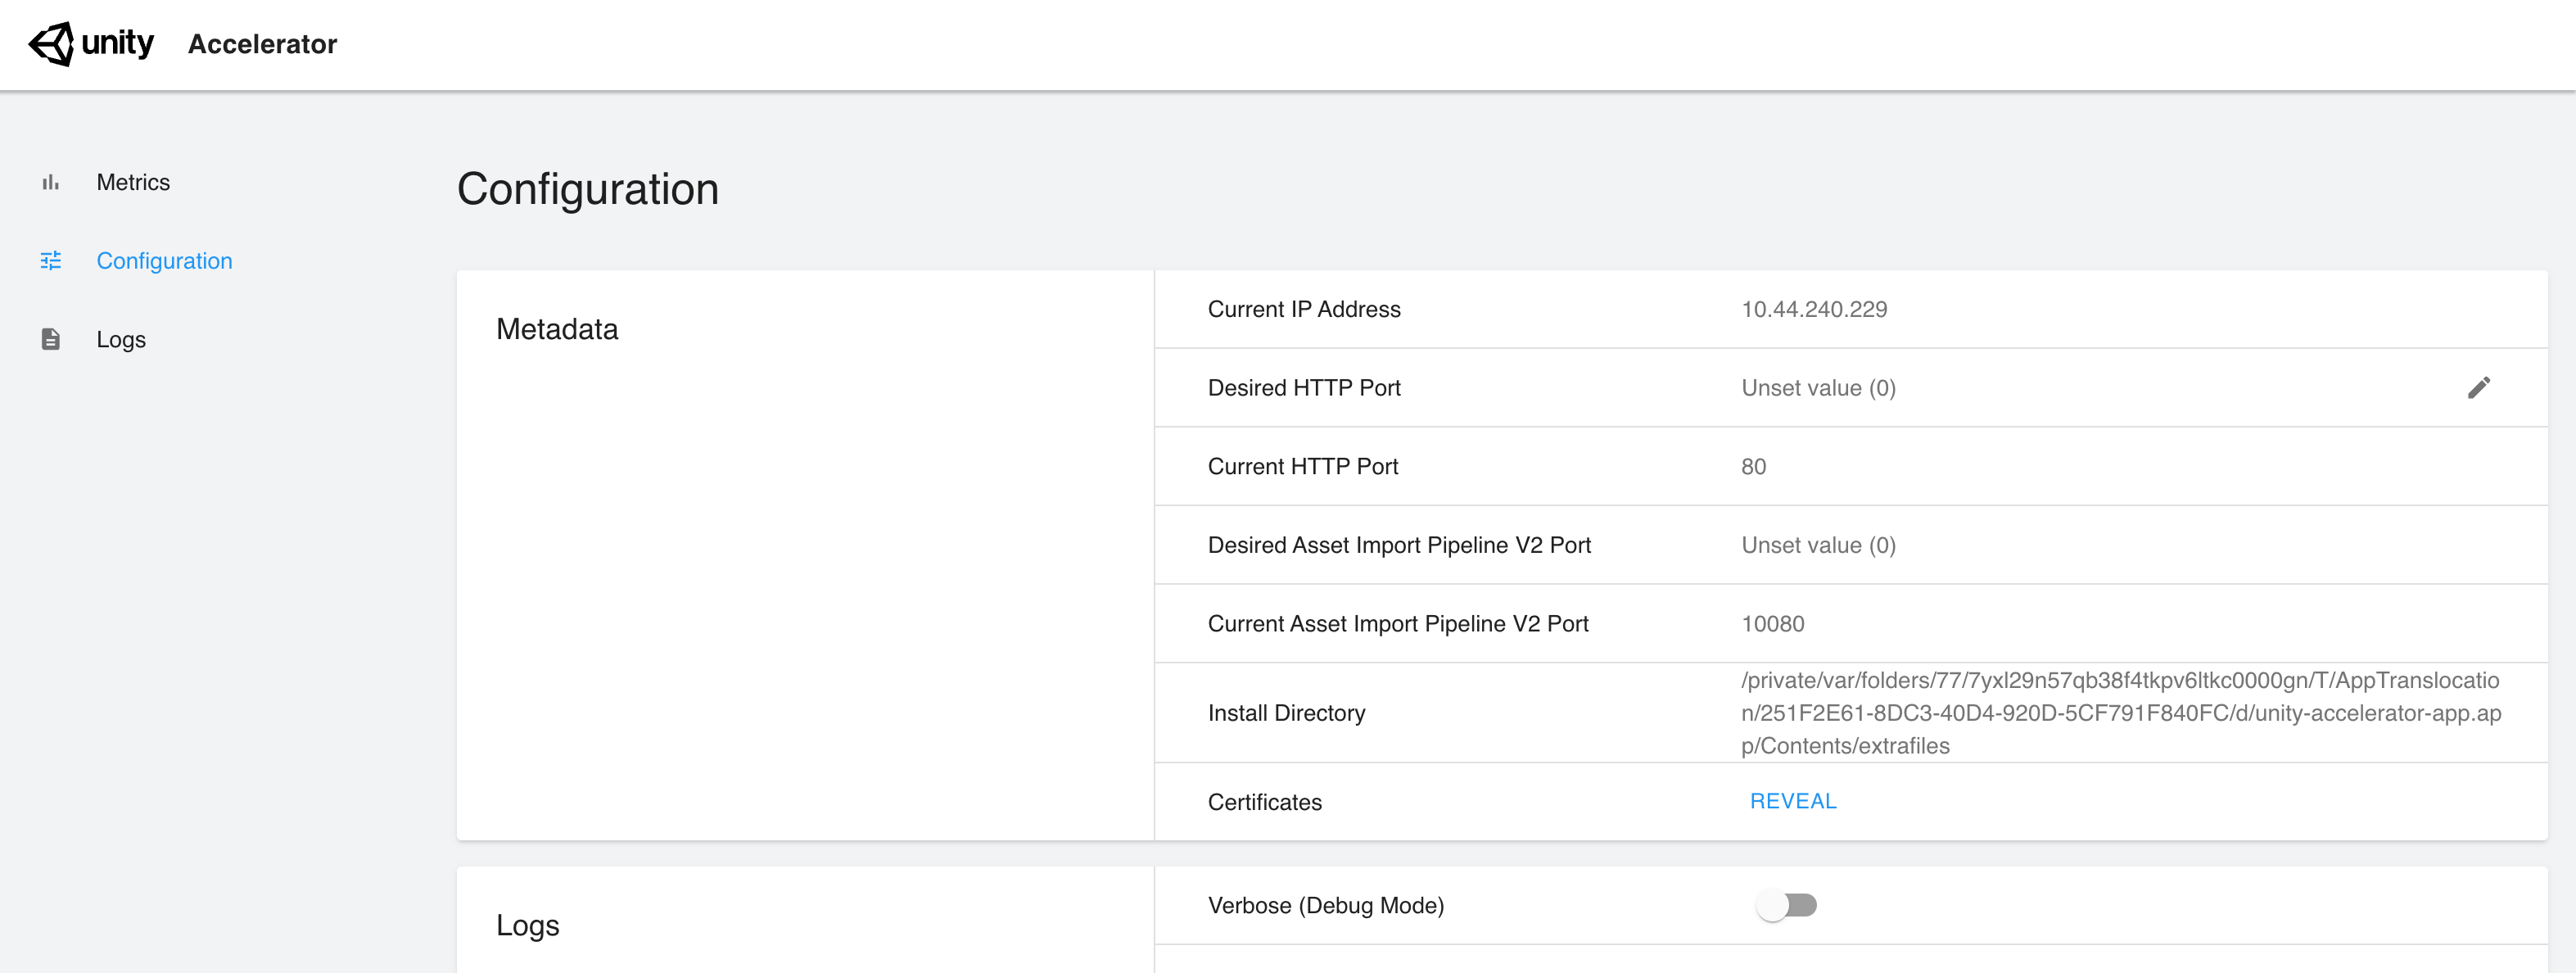Collapse the Metadata section
Screen dimensions: 2576x973
click(557, 328)
